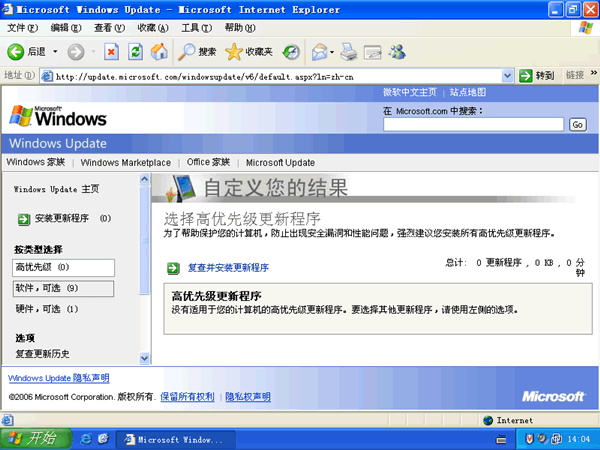Click the round grey tray icon
The image size is (600, 450).
coord(542,438)
